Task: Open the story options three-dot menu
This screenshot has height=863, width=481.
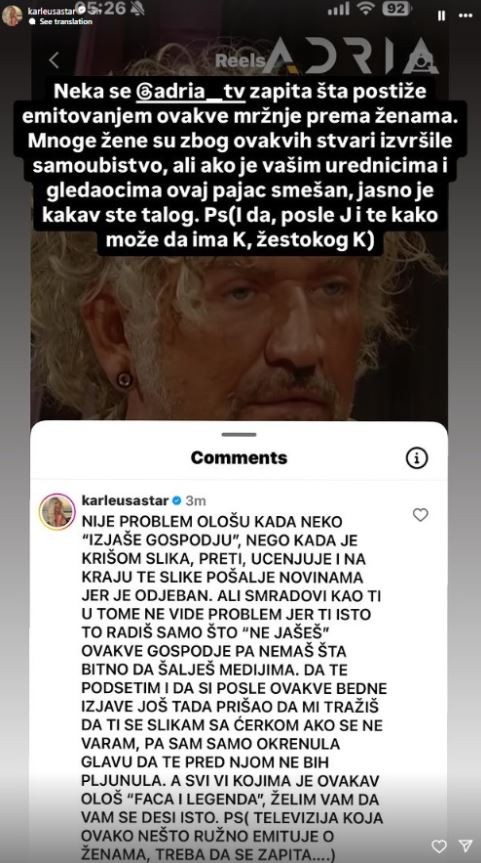Action: pyautogui.click(x=466, y=17)
